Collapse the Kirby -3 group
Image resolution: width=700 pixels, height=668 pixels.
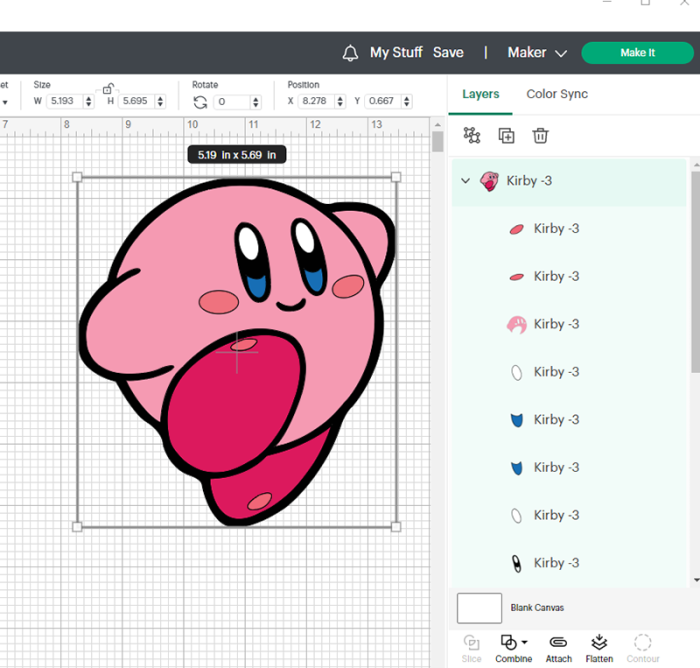coord(465,181)
